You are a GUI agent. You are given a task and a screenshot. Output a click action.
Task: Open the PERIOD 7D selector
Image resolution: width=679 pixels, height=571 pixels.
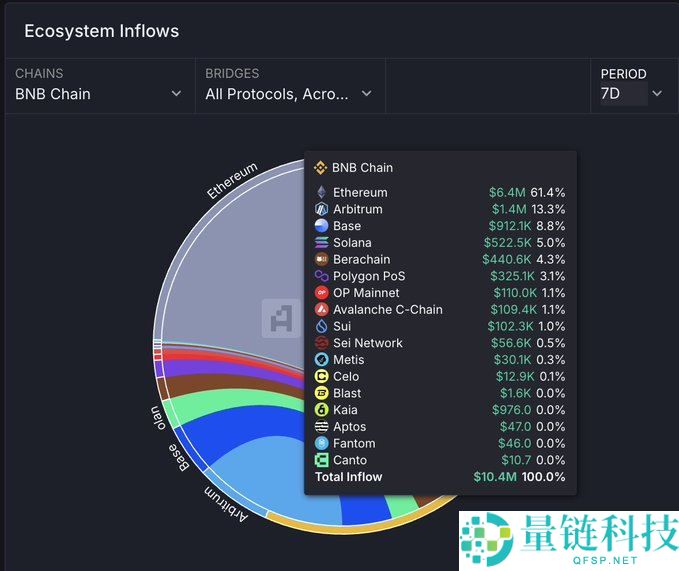coord(634,86)
